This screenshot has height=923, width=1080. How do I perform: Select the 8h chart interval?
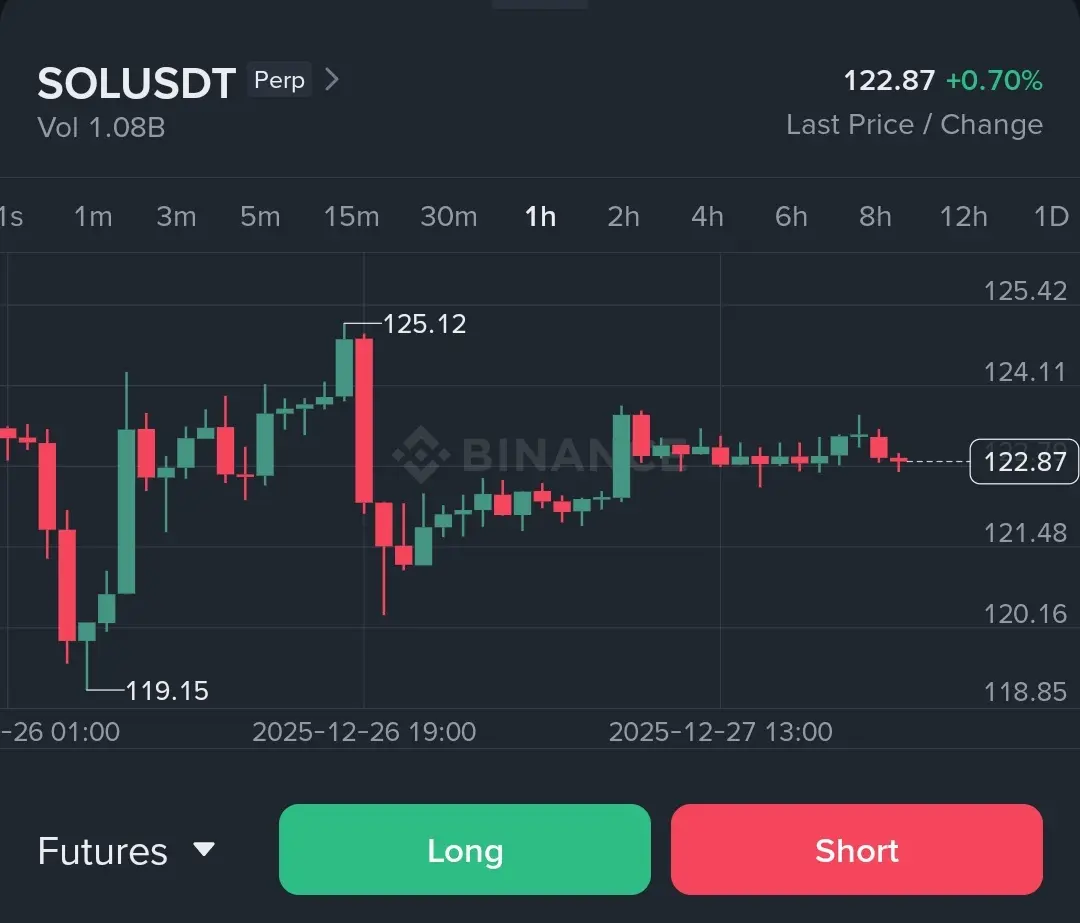pyautogui.click(x=875, y=217)
